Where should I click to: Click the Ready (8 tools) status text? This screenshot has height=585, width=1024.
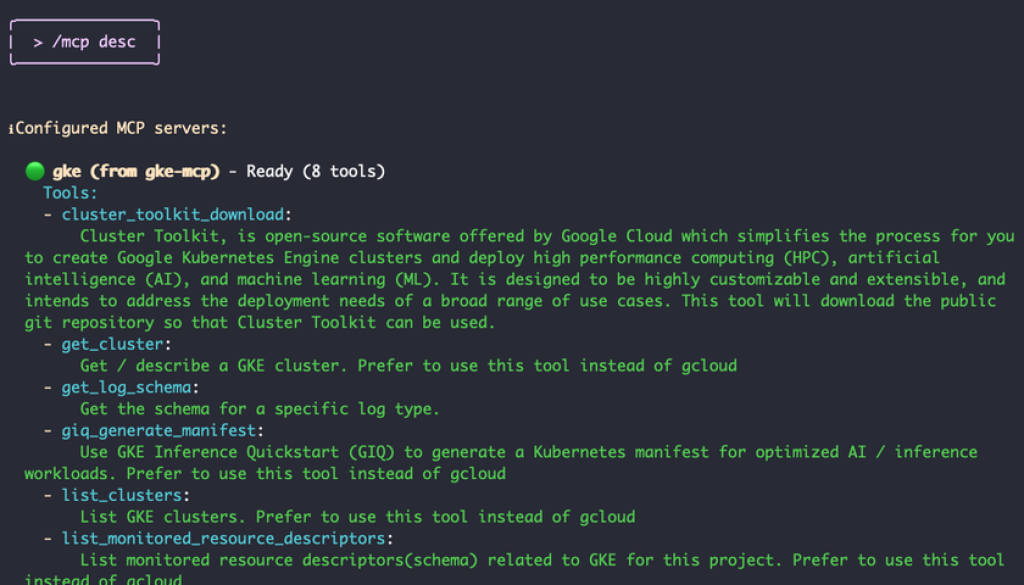pos(315,171)
